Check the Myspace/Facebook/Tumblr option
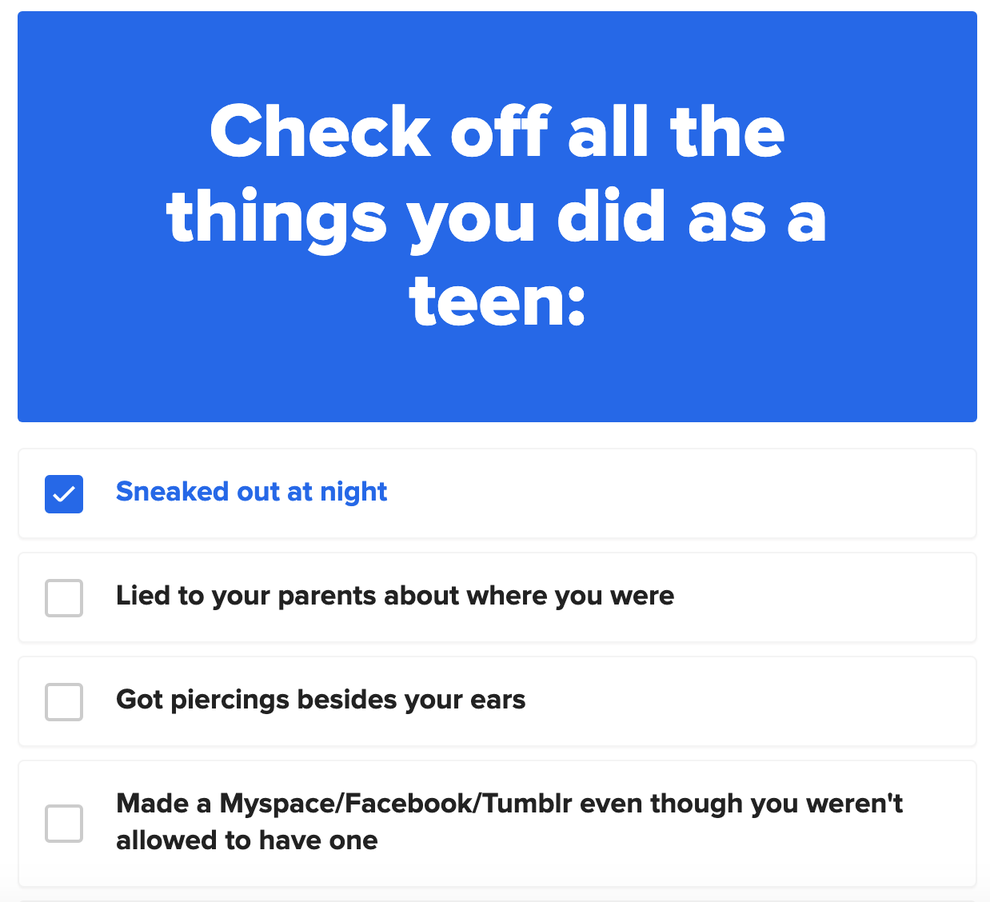The width and height of the screenshot is (990, 902). [x=63, y=823]
